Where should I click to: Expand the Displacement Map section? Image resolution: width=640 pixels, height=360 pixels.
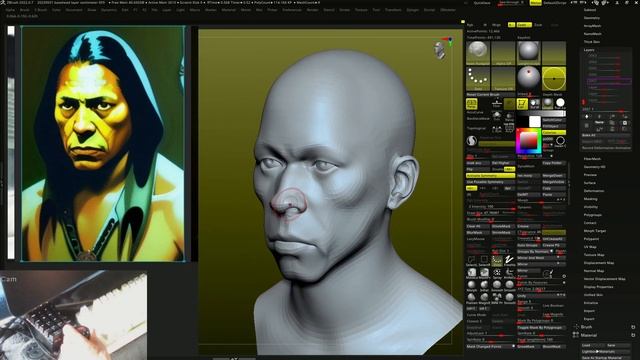[x=599, y=263]
